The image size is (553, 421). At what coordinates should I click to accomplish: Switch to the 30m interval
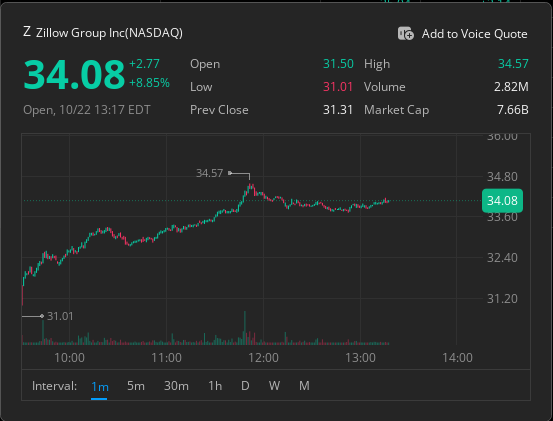coord(176,386)
